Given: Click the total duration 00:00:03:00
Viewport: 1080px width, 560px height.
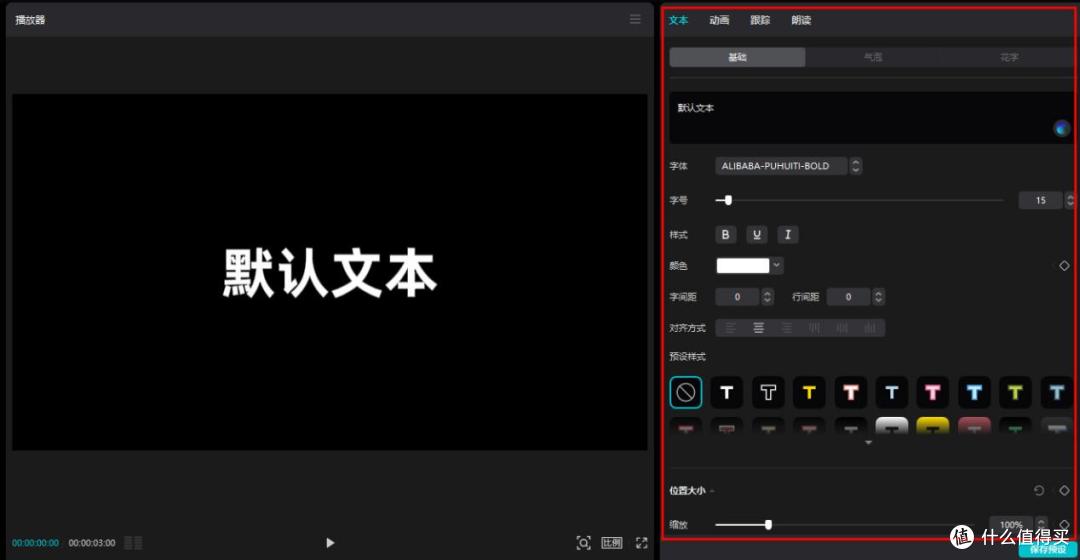Looking at the screenshot, I should coord(92,543).
